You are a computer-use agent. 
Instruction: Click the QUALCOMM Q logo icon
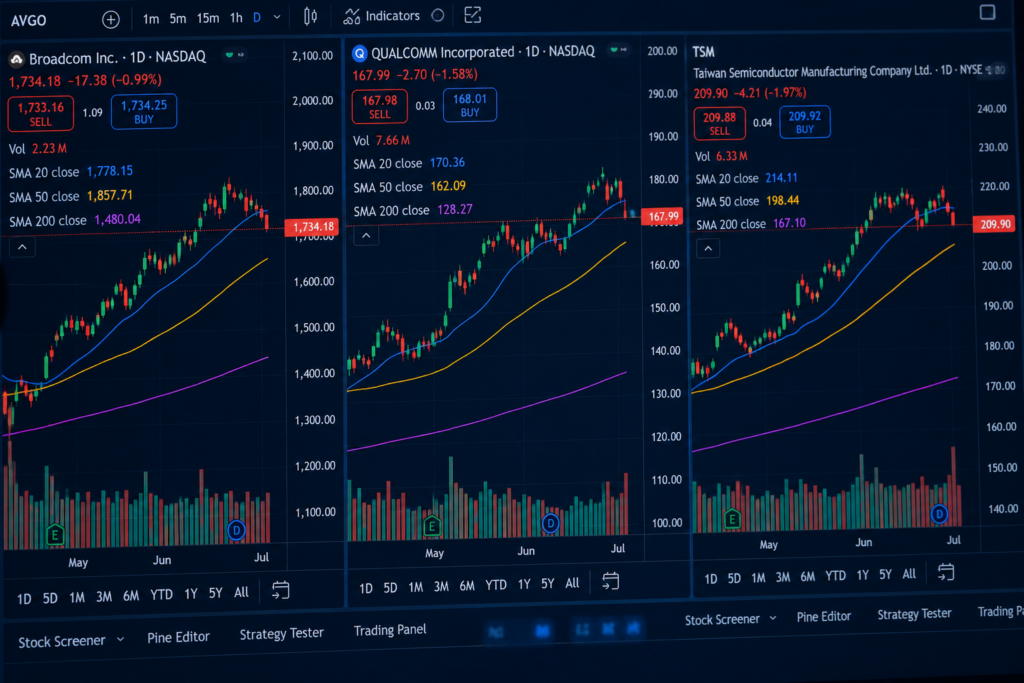pyautogui.click(x=359, y=53)
